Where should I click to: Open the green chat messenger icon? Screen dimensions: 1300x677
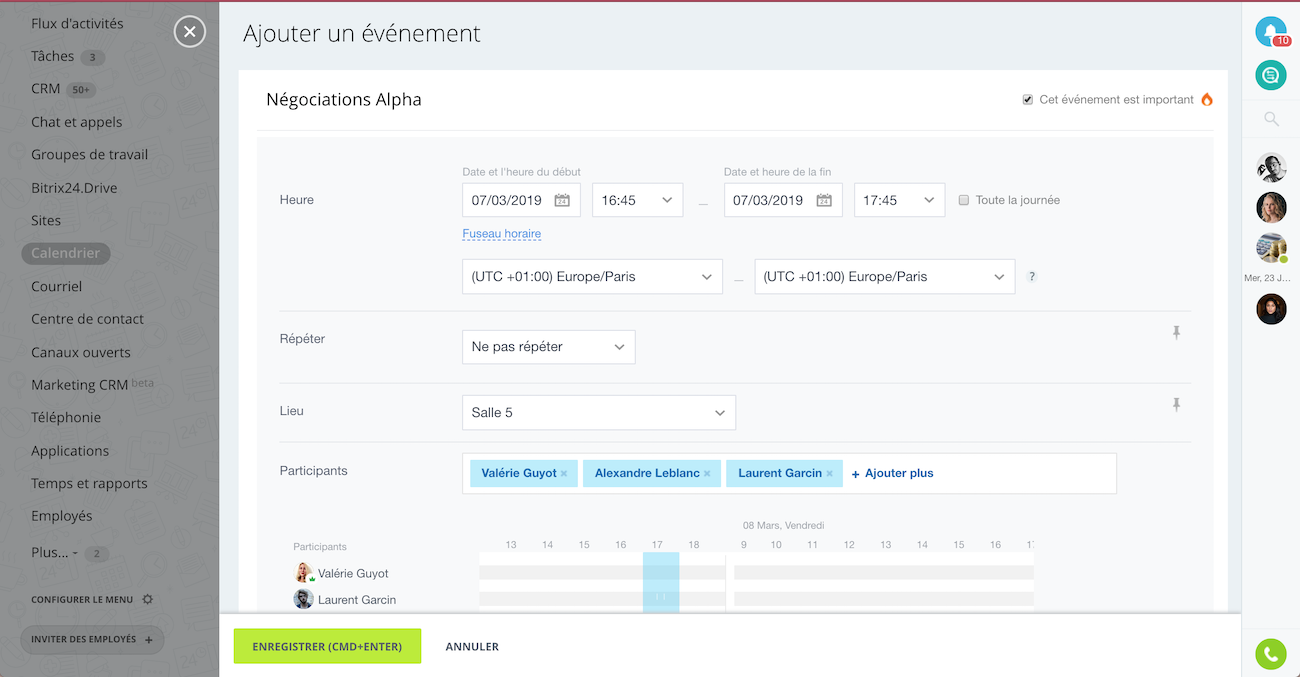(1270, 74)
